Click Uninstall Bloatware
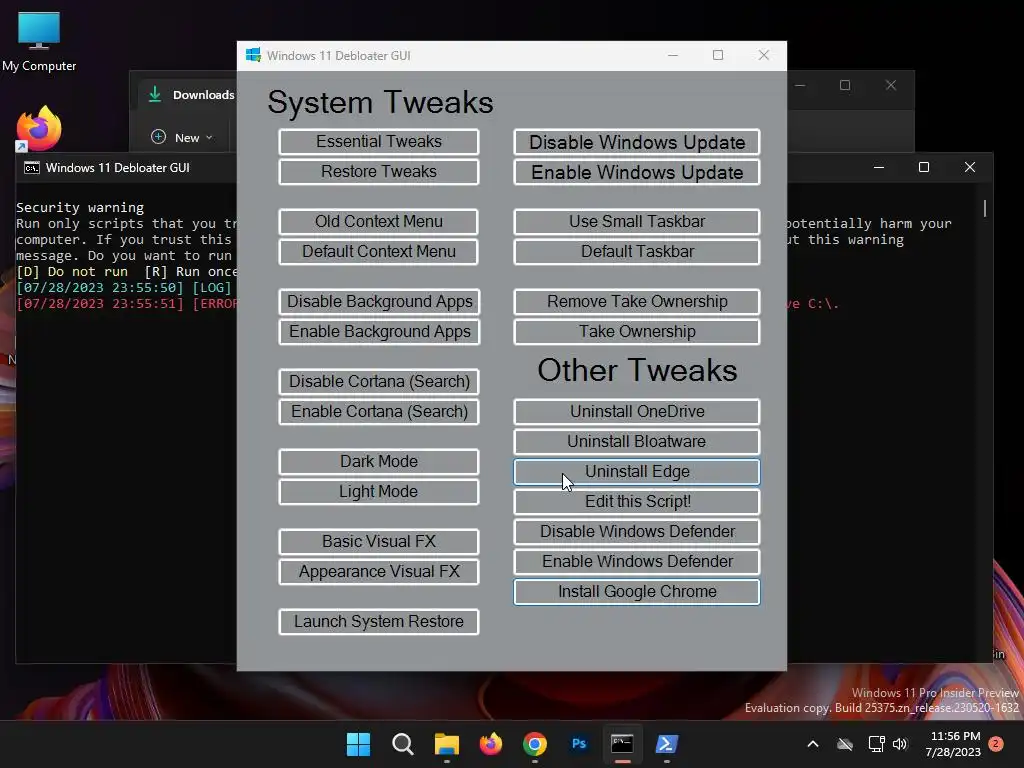The image size is (1024, 768). (637, 441)
